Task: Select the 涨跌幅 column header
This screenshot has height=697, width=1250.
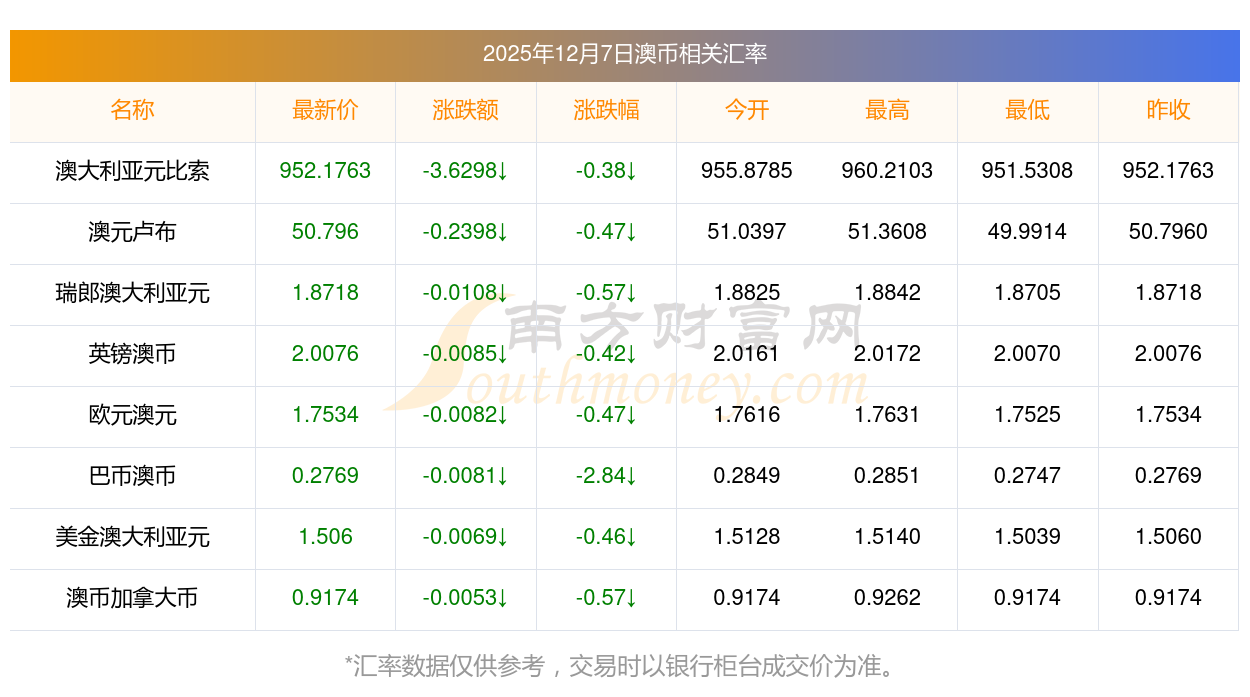Action: 606,110
